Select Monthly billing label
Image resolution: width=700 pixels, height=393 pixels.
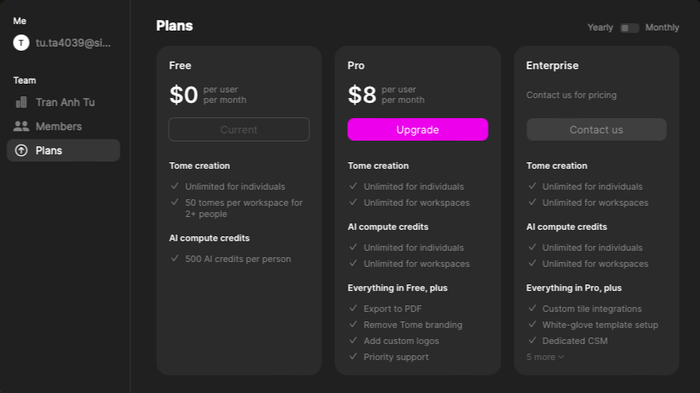pos(662,28)
